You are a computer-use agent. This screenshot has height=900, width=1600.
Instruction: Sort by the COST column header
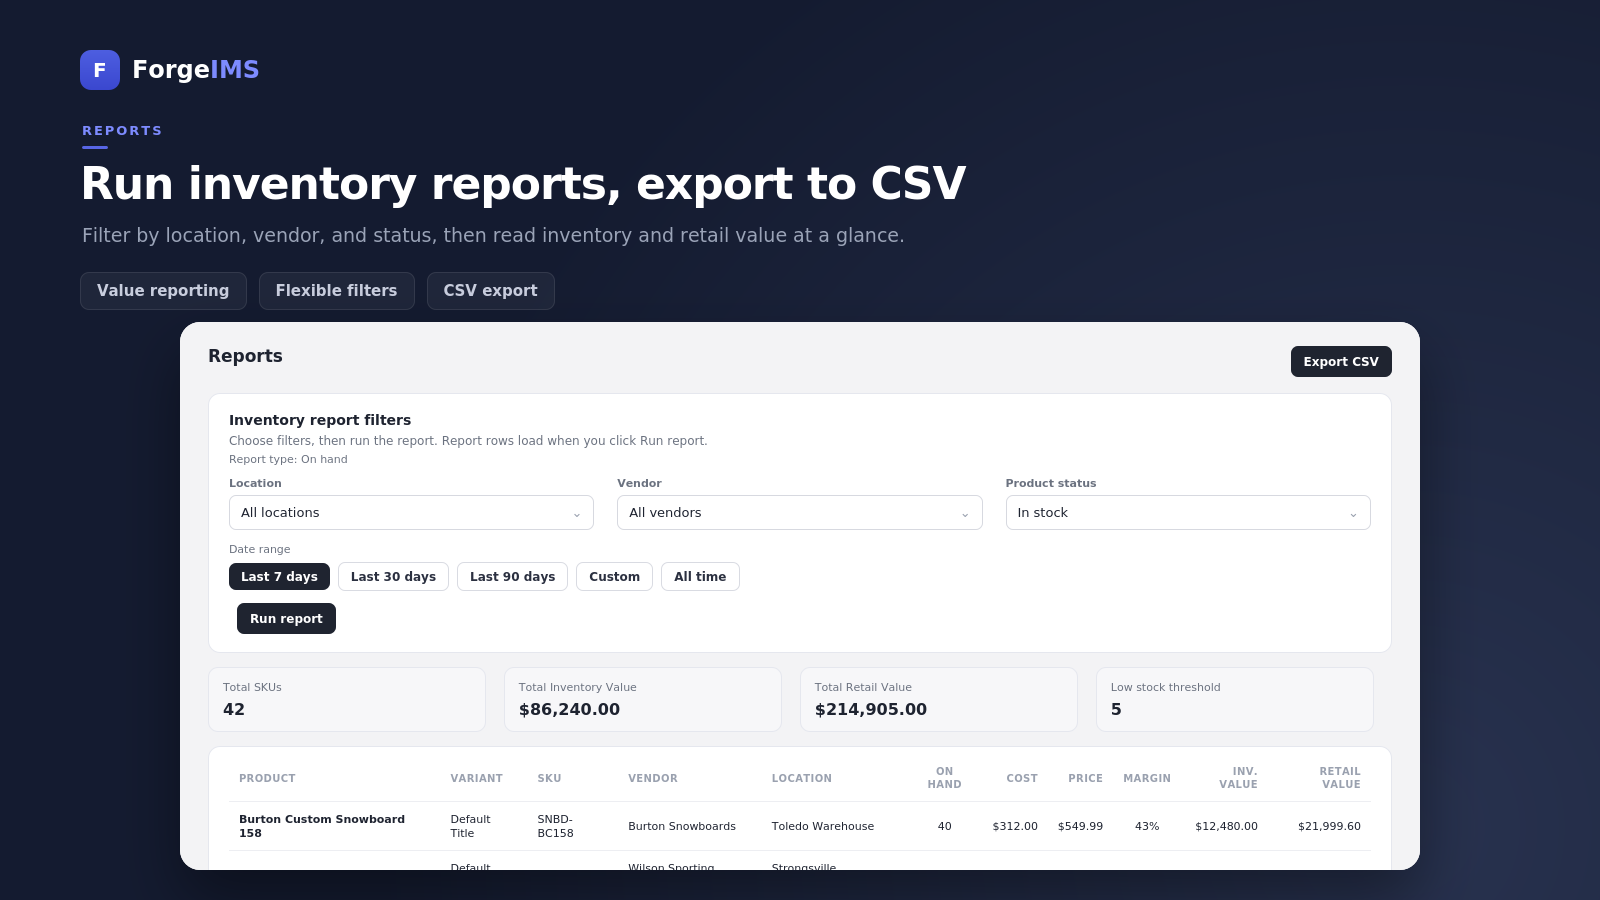(1022, 778)
